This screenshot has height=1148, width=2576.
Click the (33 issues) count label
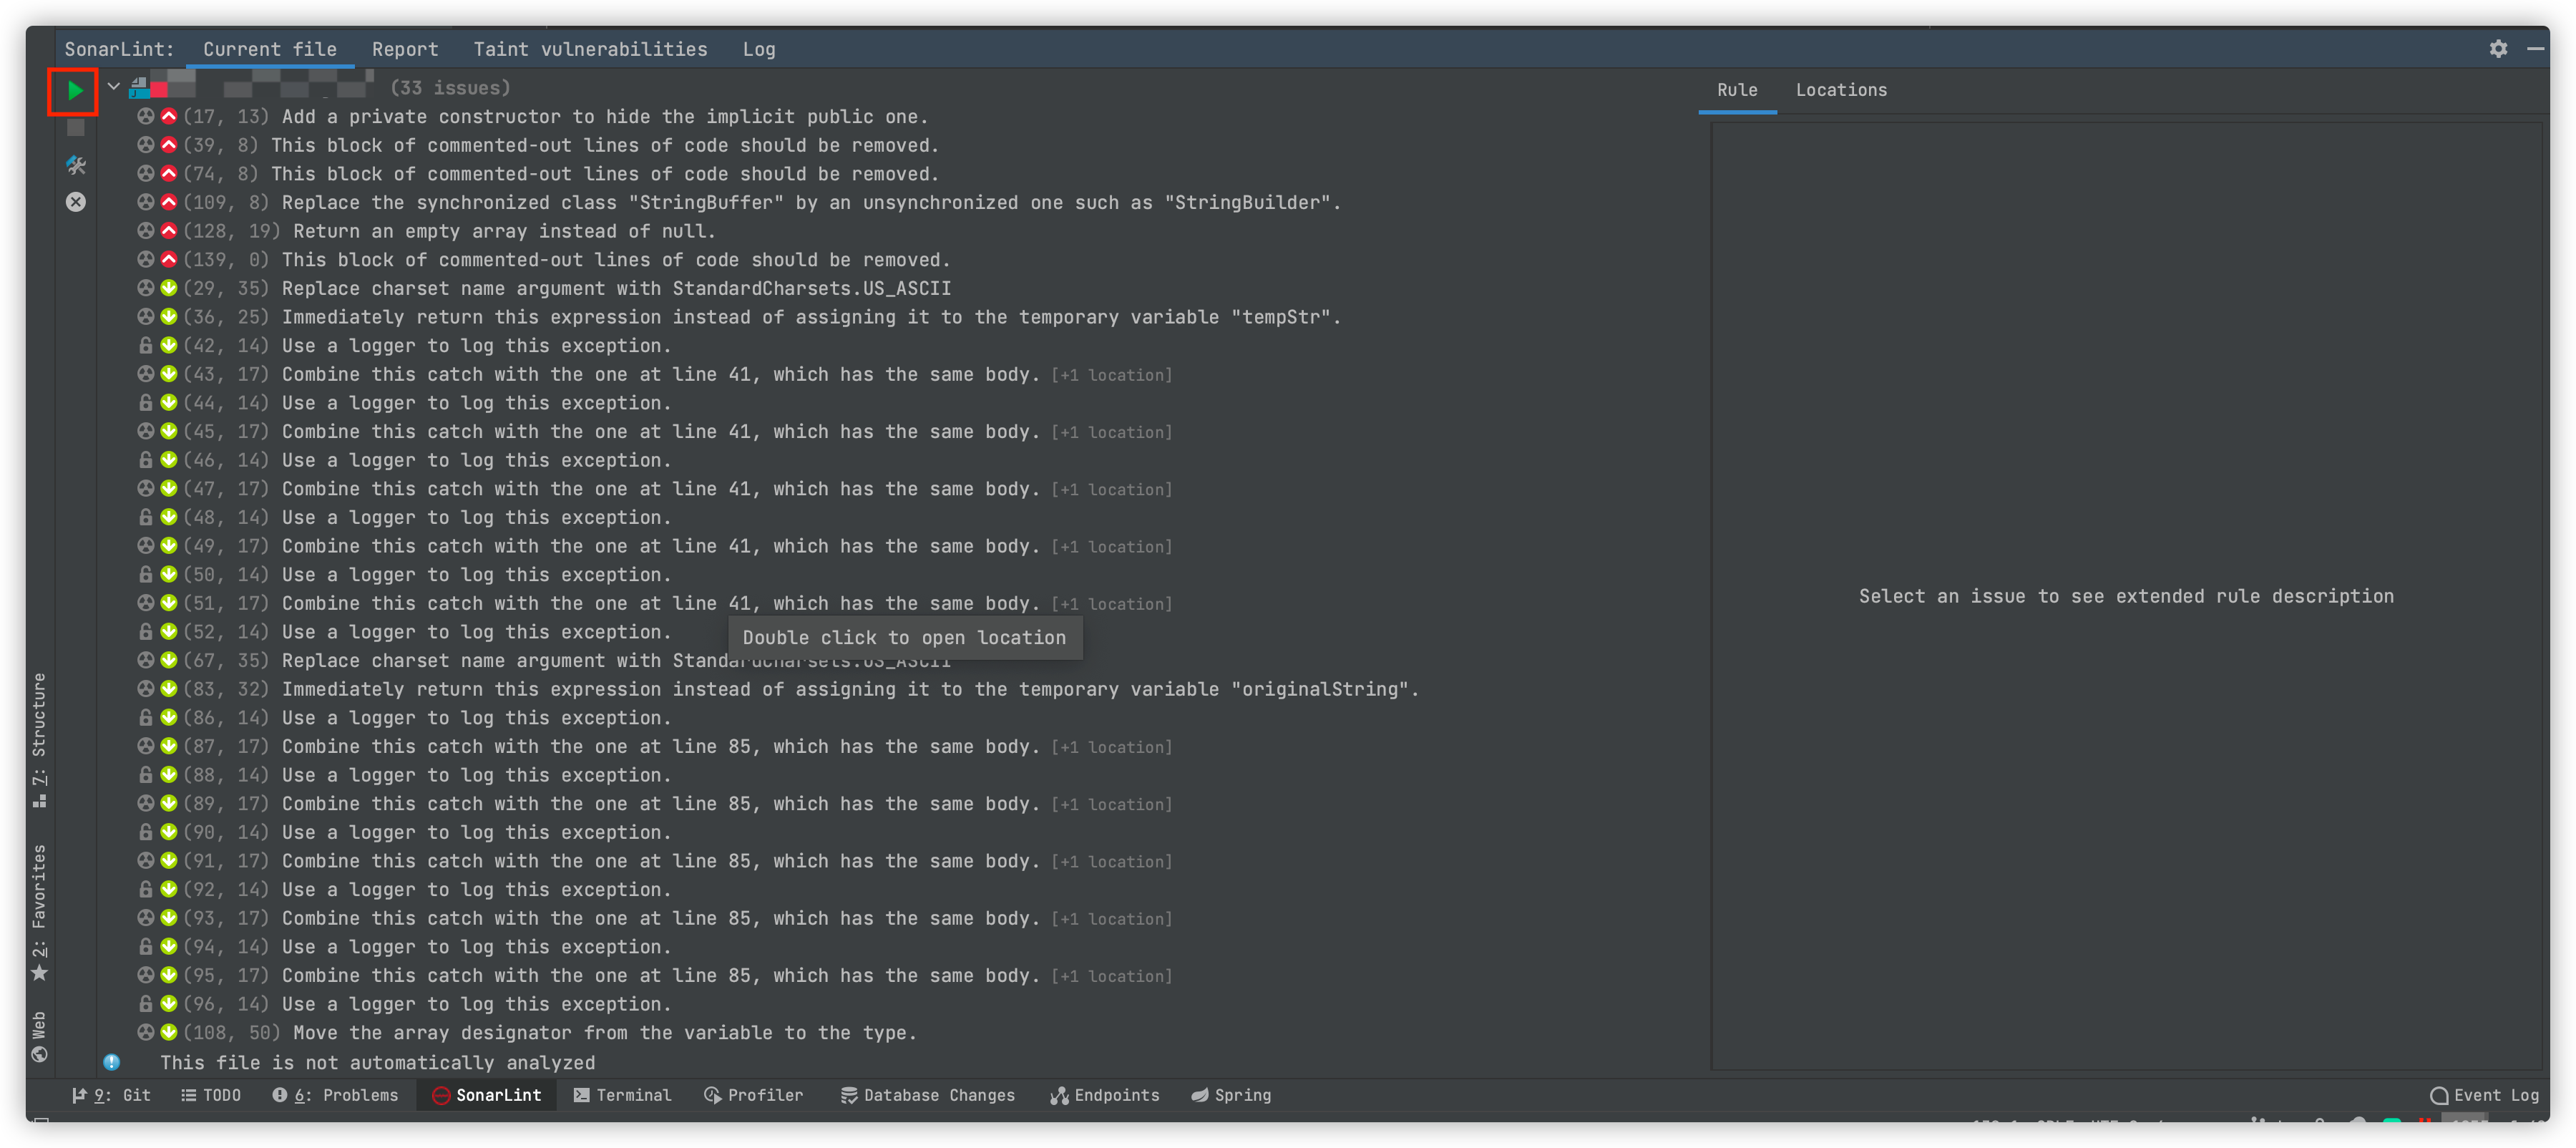tap(450, 87)
